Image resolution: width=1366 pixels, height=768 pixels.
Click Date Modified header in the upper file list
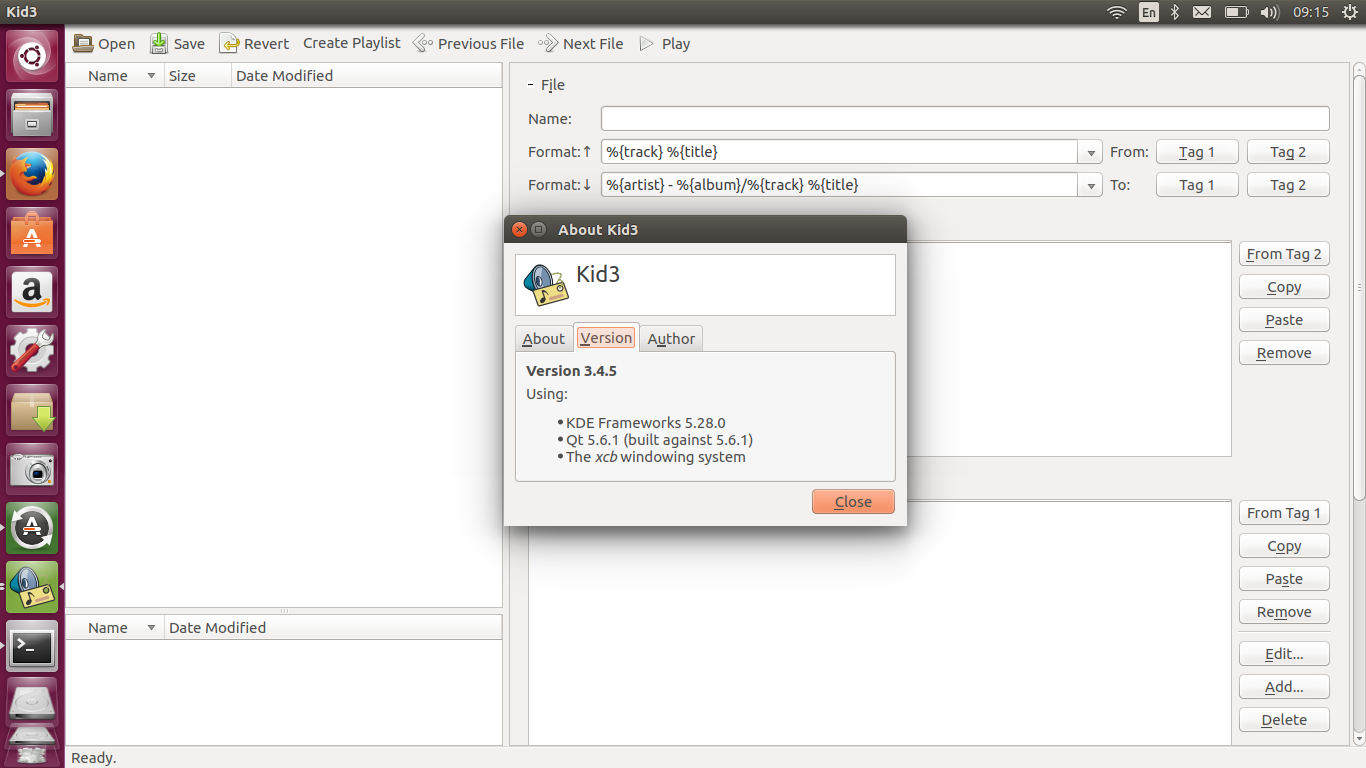coord(366,76)
